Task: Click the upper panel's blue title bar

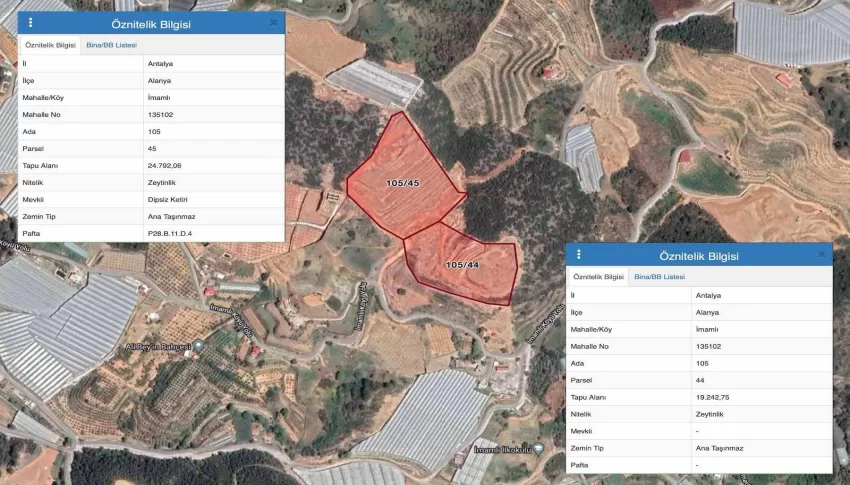Action: click(151, 23)
